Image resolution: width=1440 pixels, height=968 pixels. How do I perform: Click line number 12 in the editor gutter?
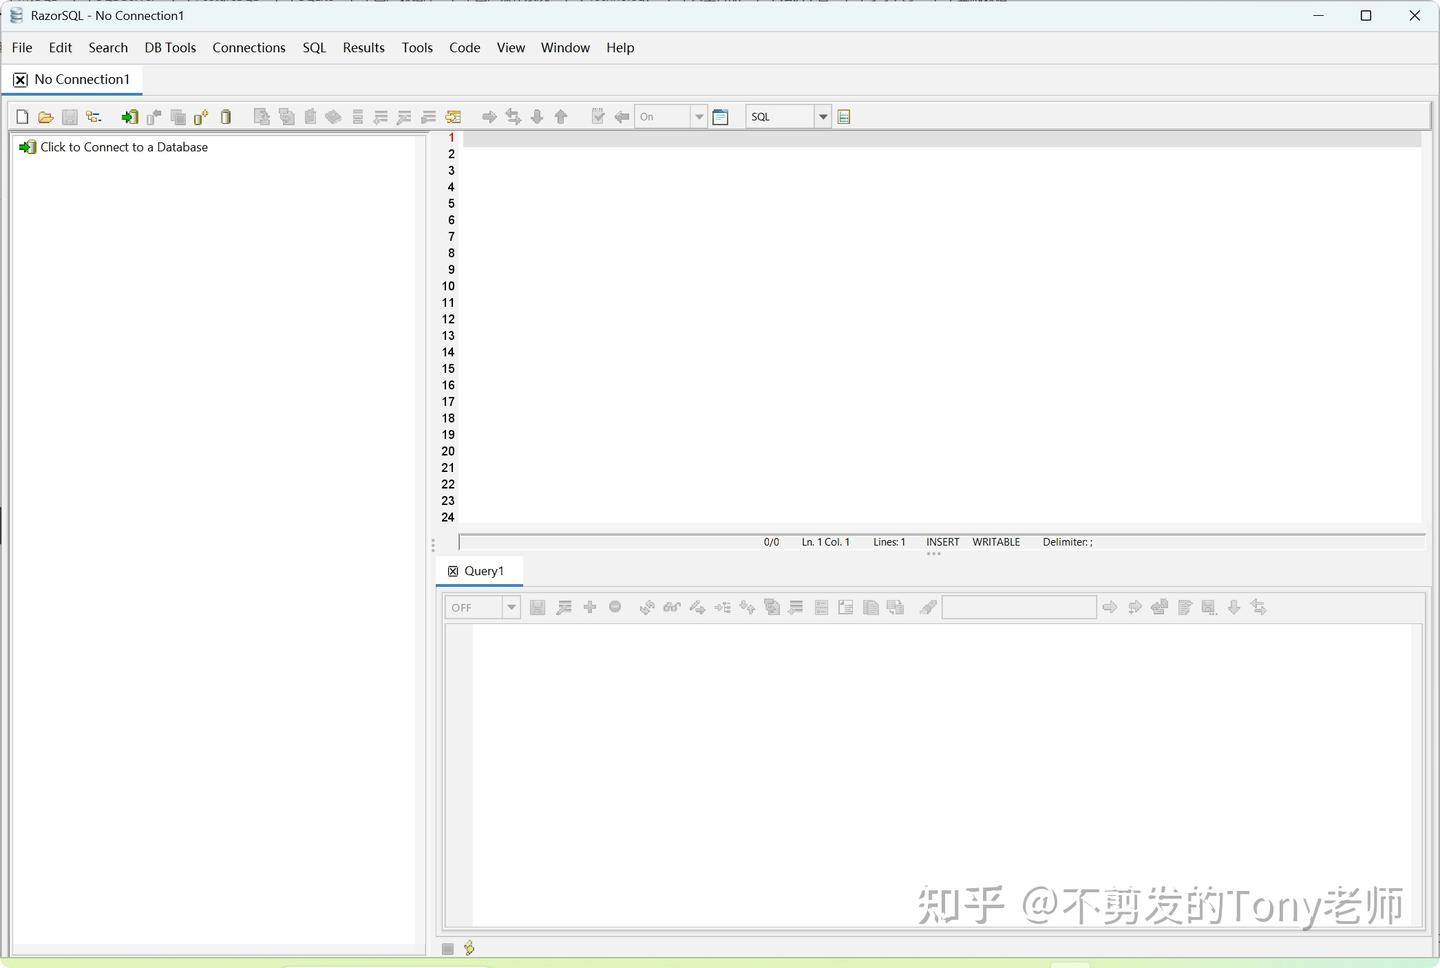[x=448, y=319]
